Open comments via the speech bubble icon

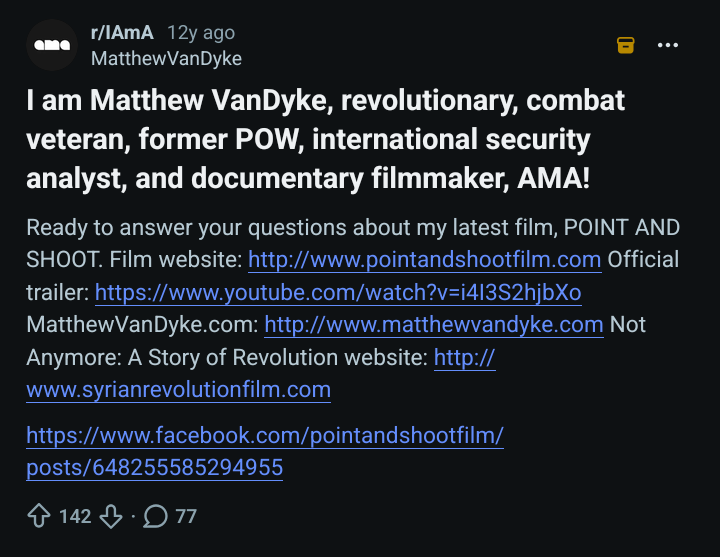[155, 516]
